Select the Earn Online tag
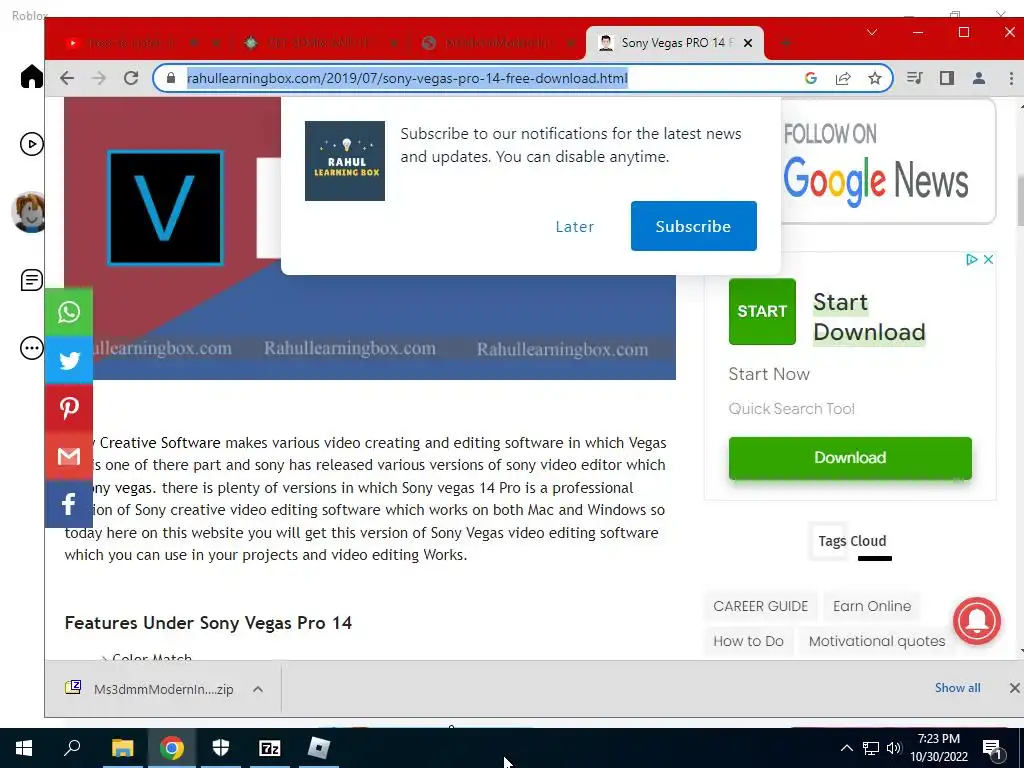This screenshot has width=1024, height=768. pyautogui.click(x=872, y=606)
